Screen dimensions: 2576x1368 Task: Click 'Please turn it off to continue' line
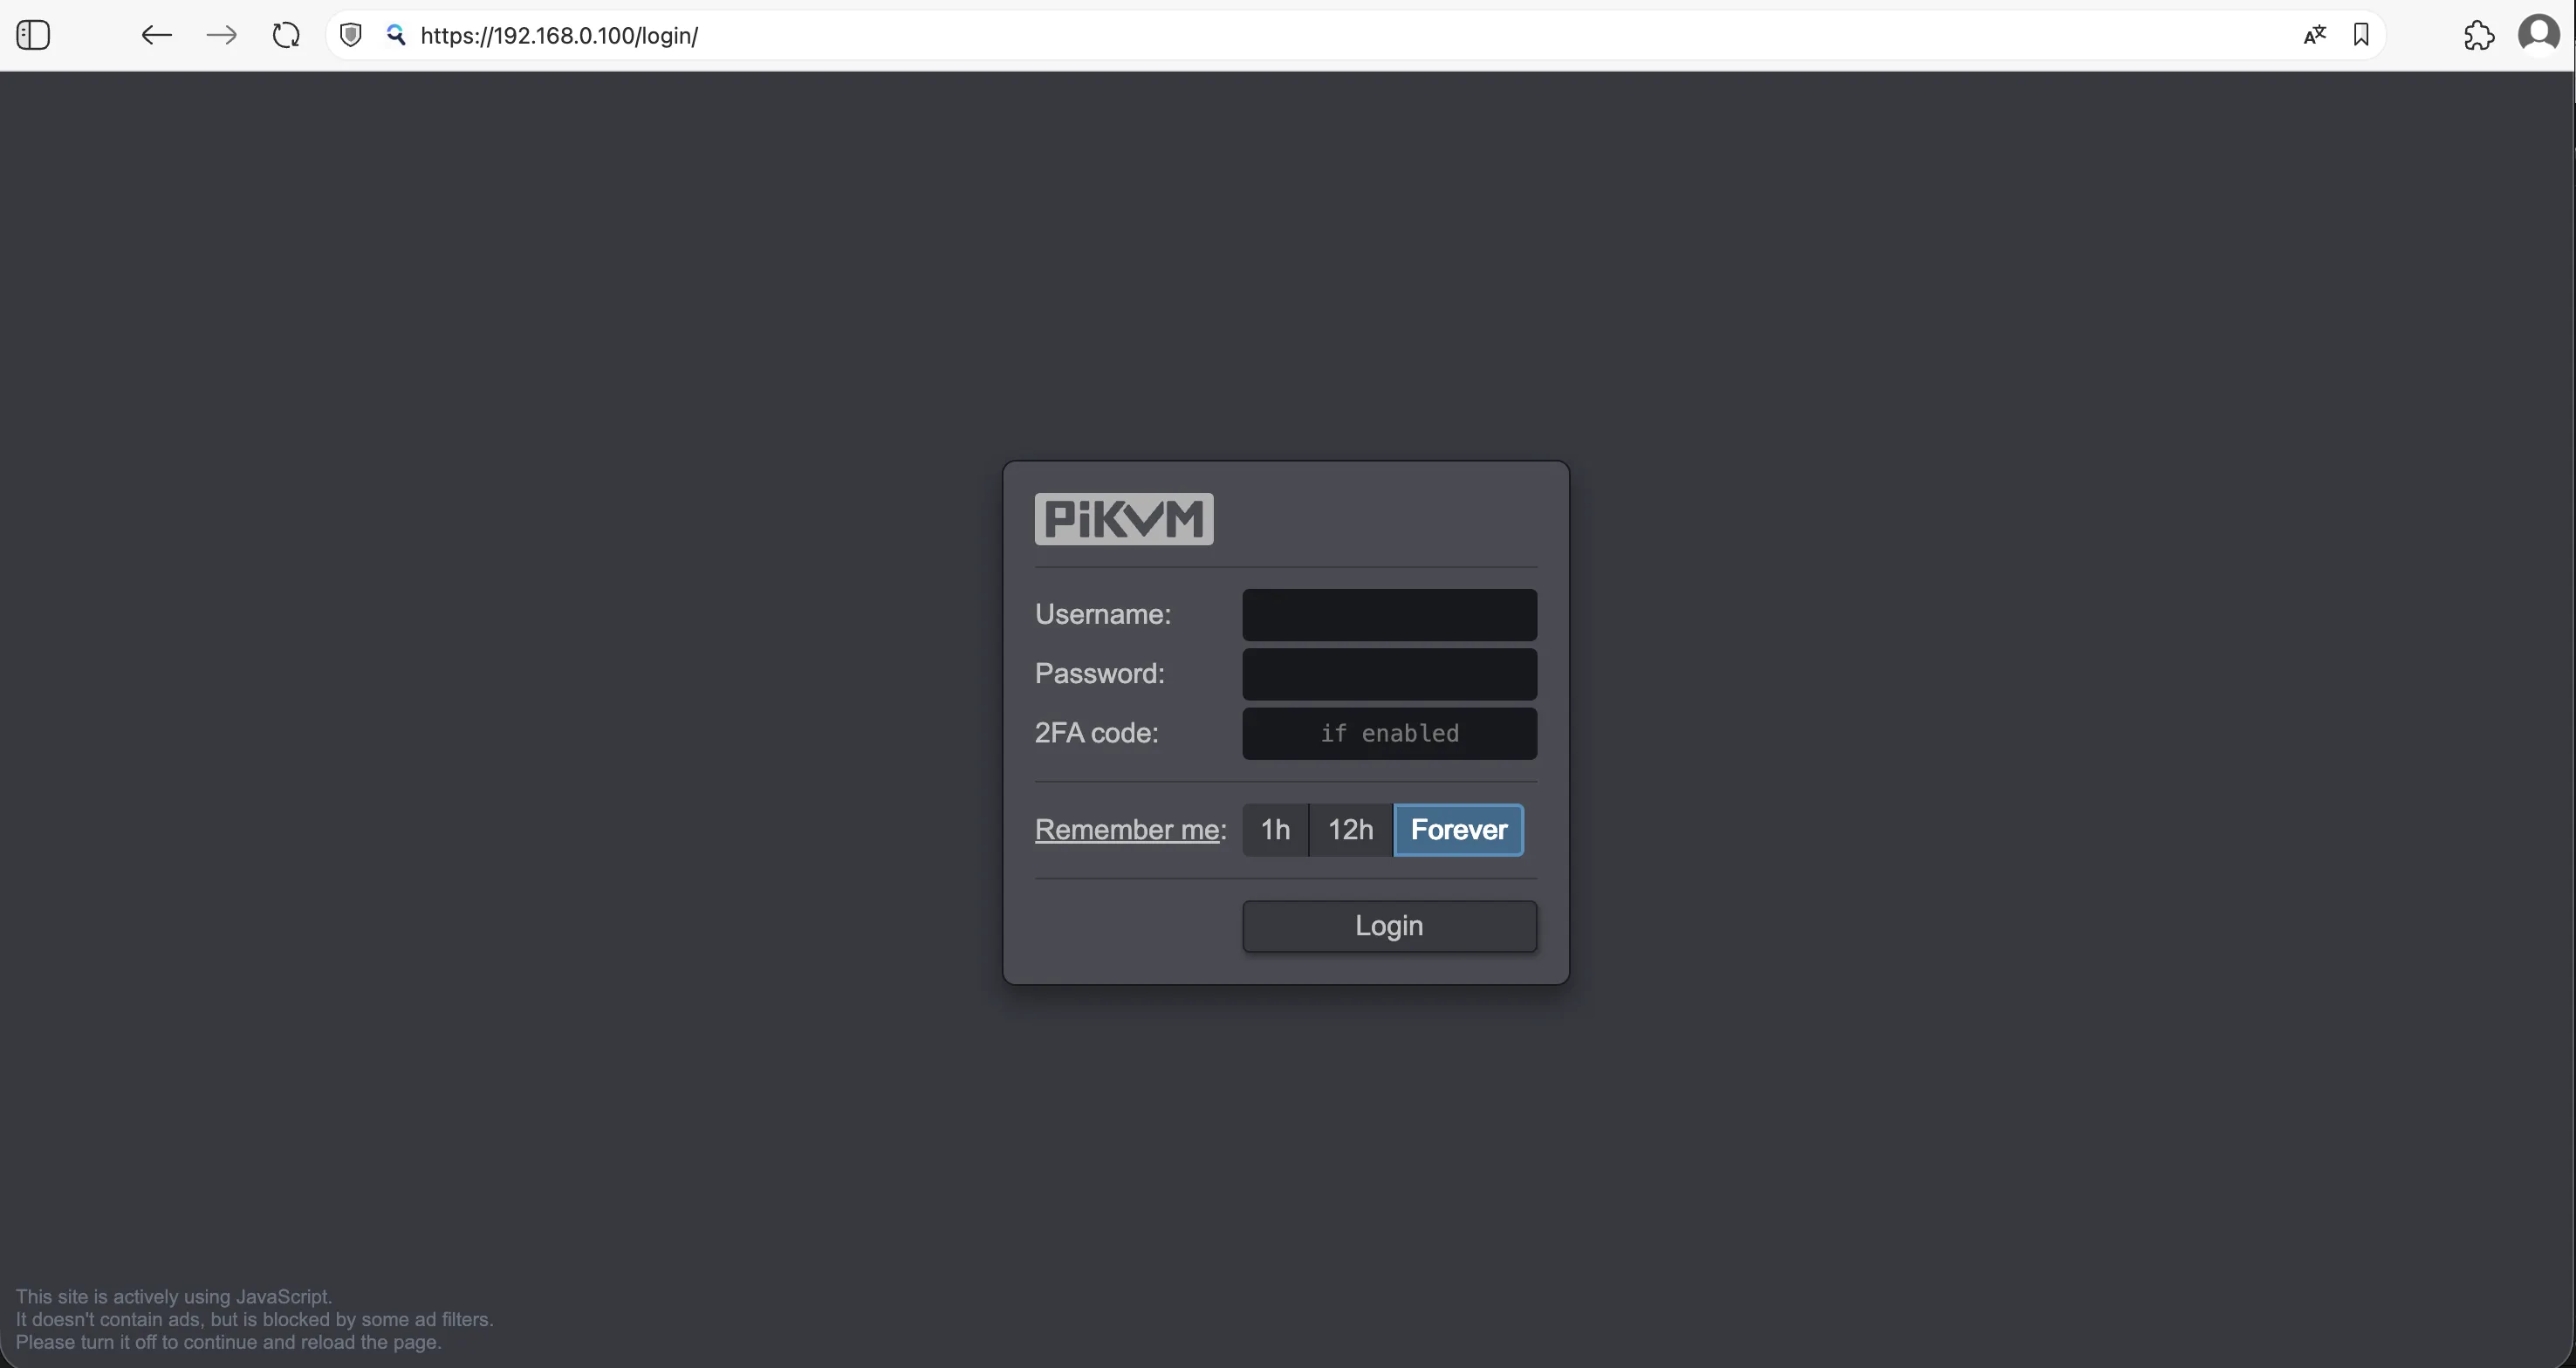229,1342
